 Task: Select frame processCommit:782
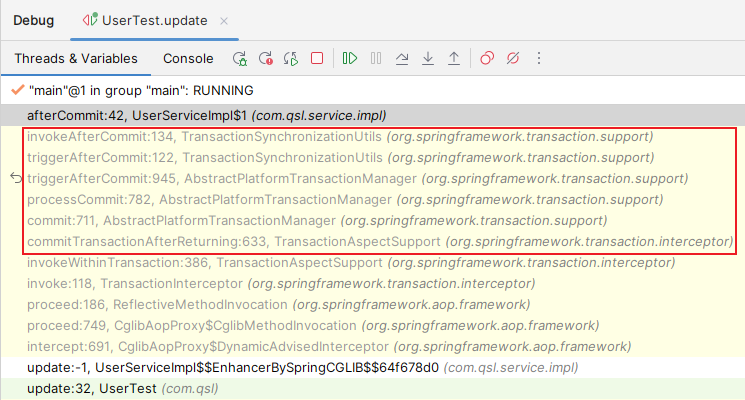373,200
